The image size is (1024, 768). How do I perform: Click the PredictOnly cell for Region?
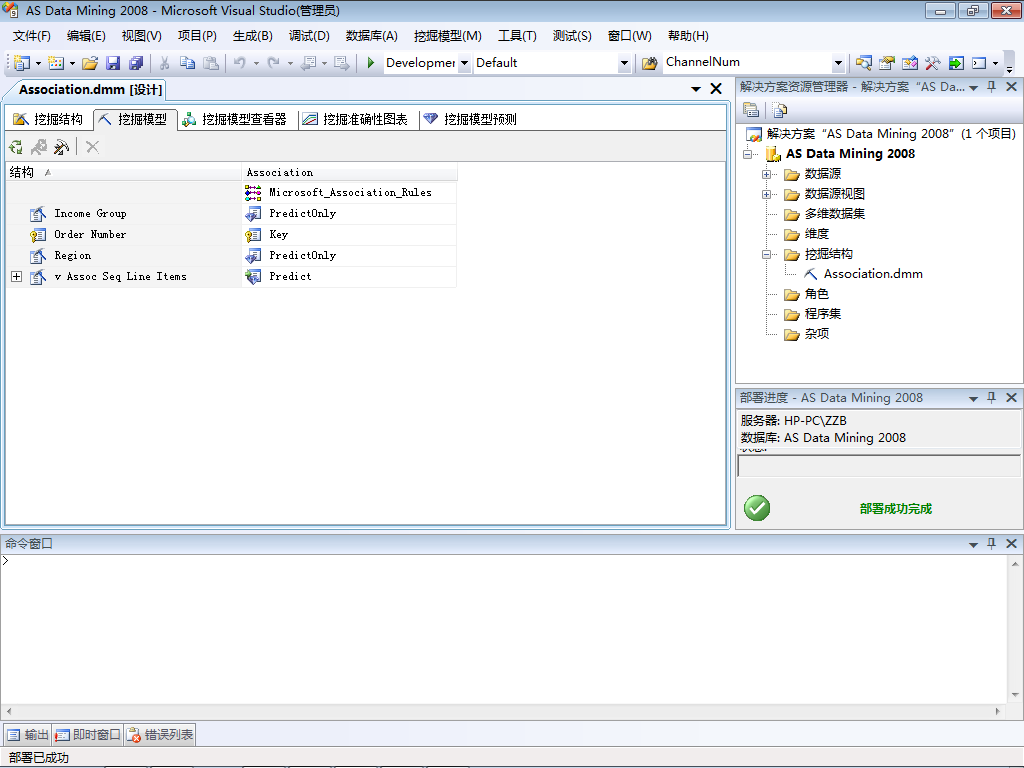point(349,255)
